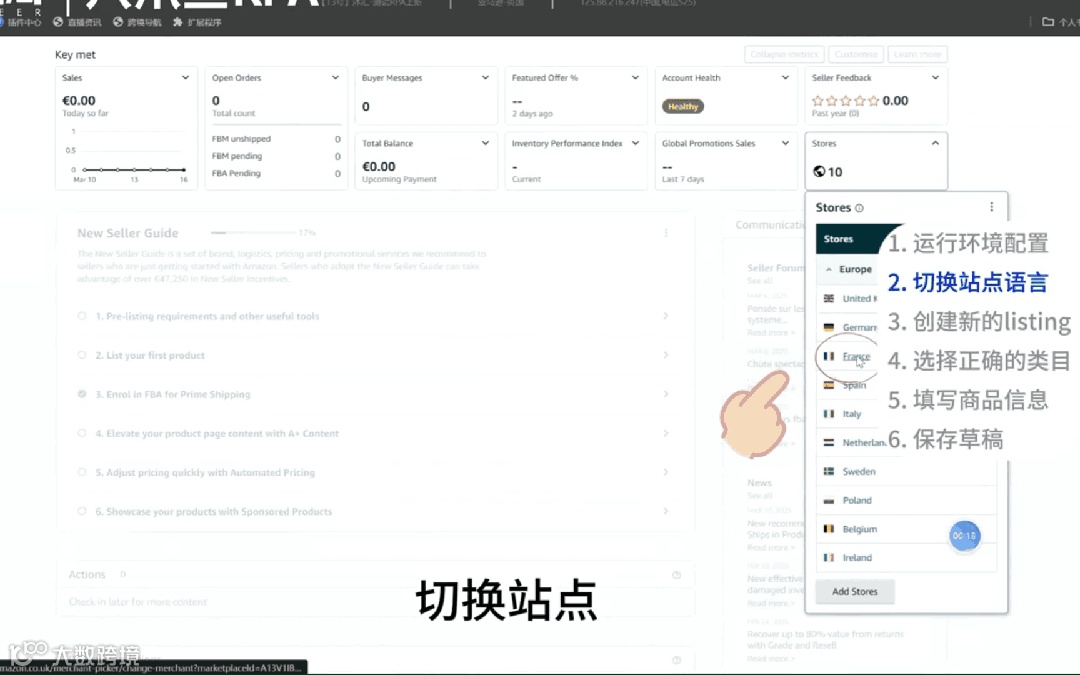
Task: Expand step 2 List your first product chevron
Action: (666, 355)
